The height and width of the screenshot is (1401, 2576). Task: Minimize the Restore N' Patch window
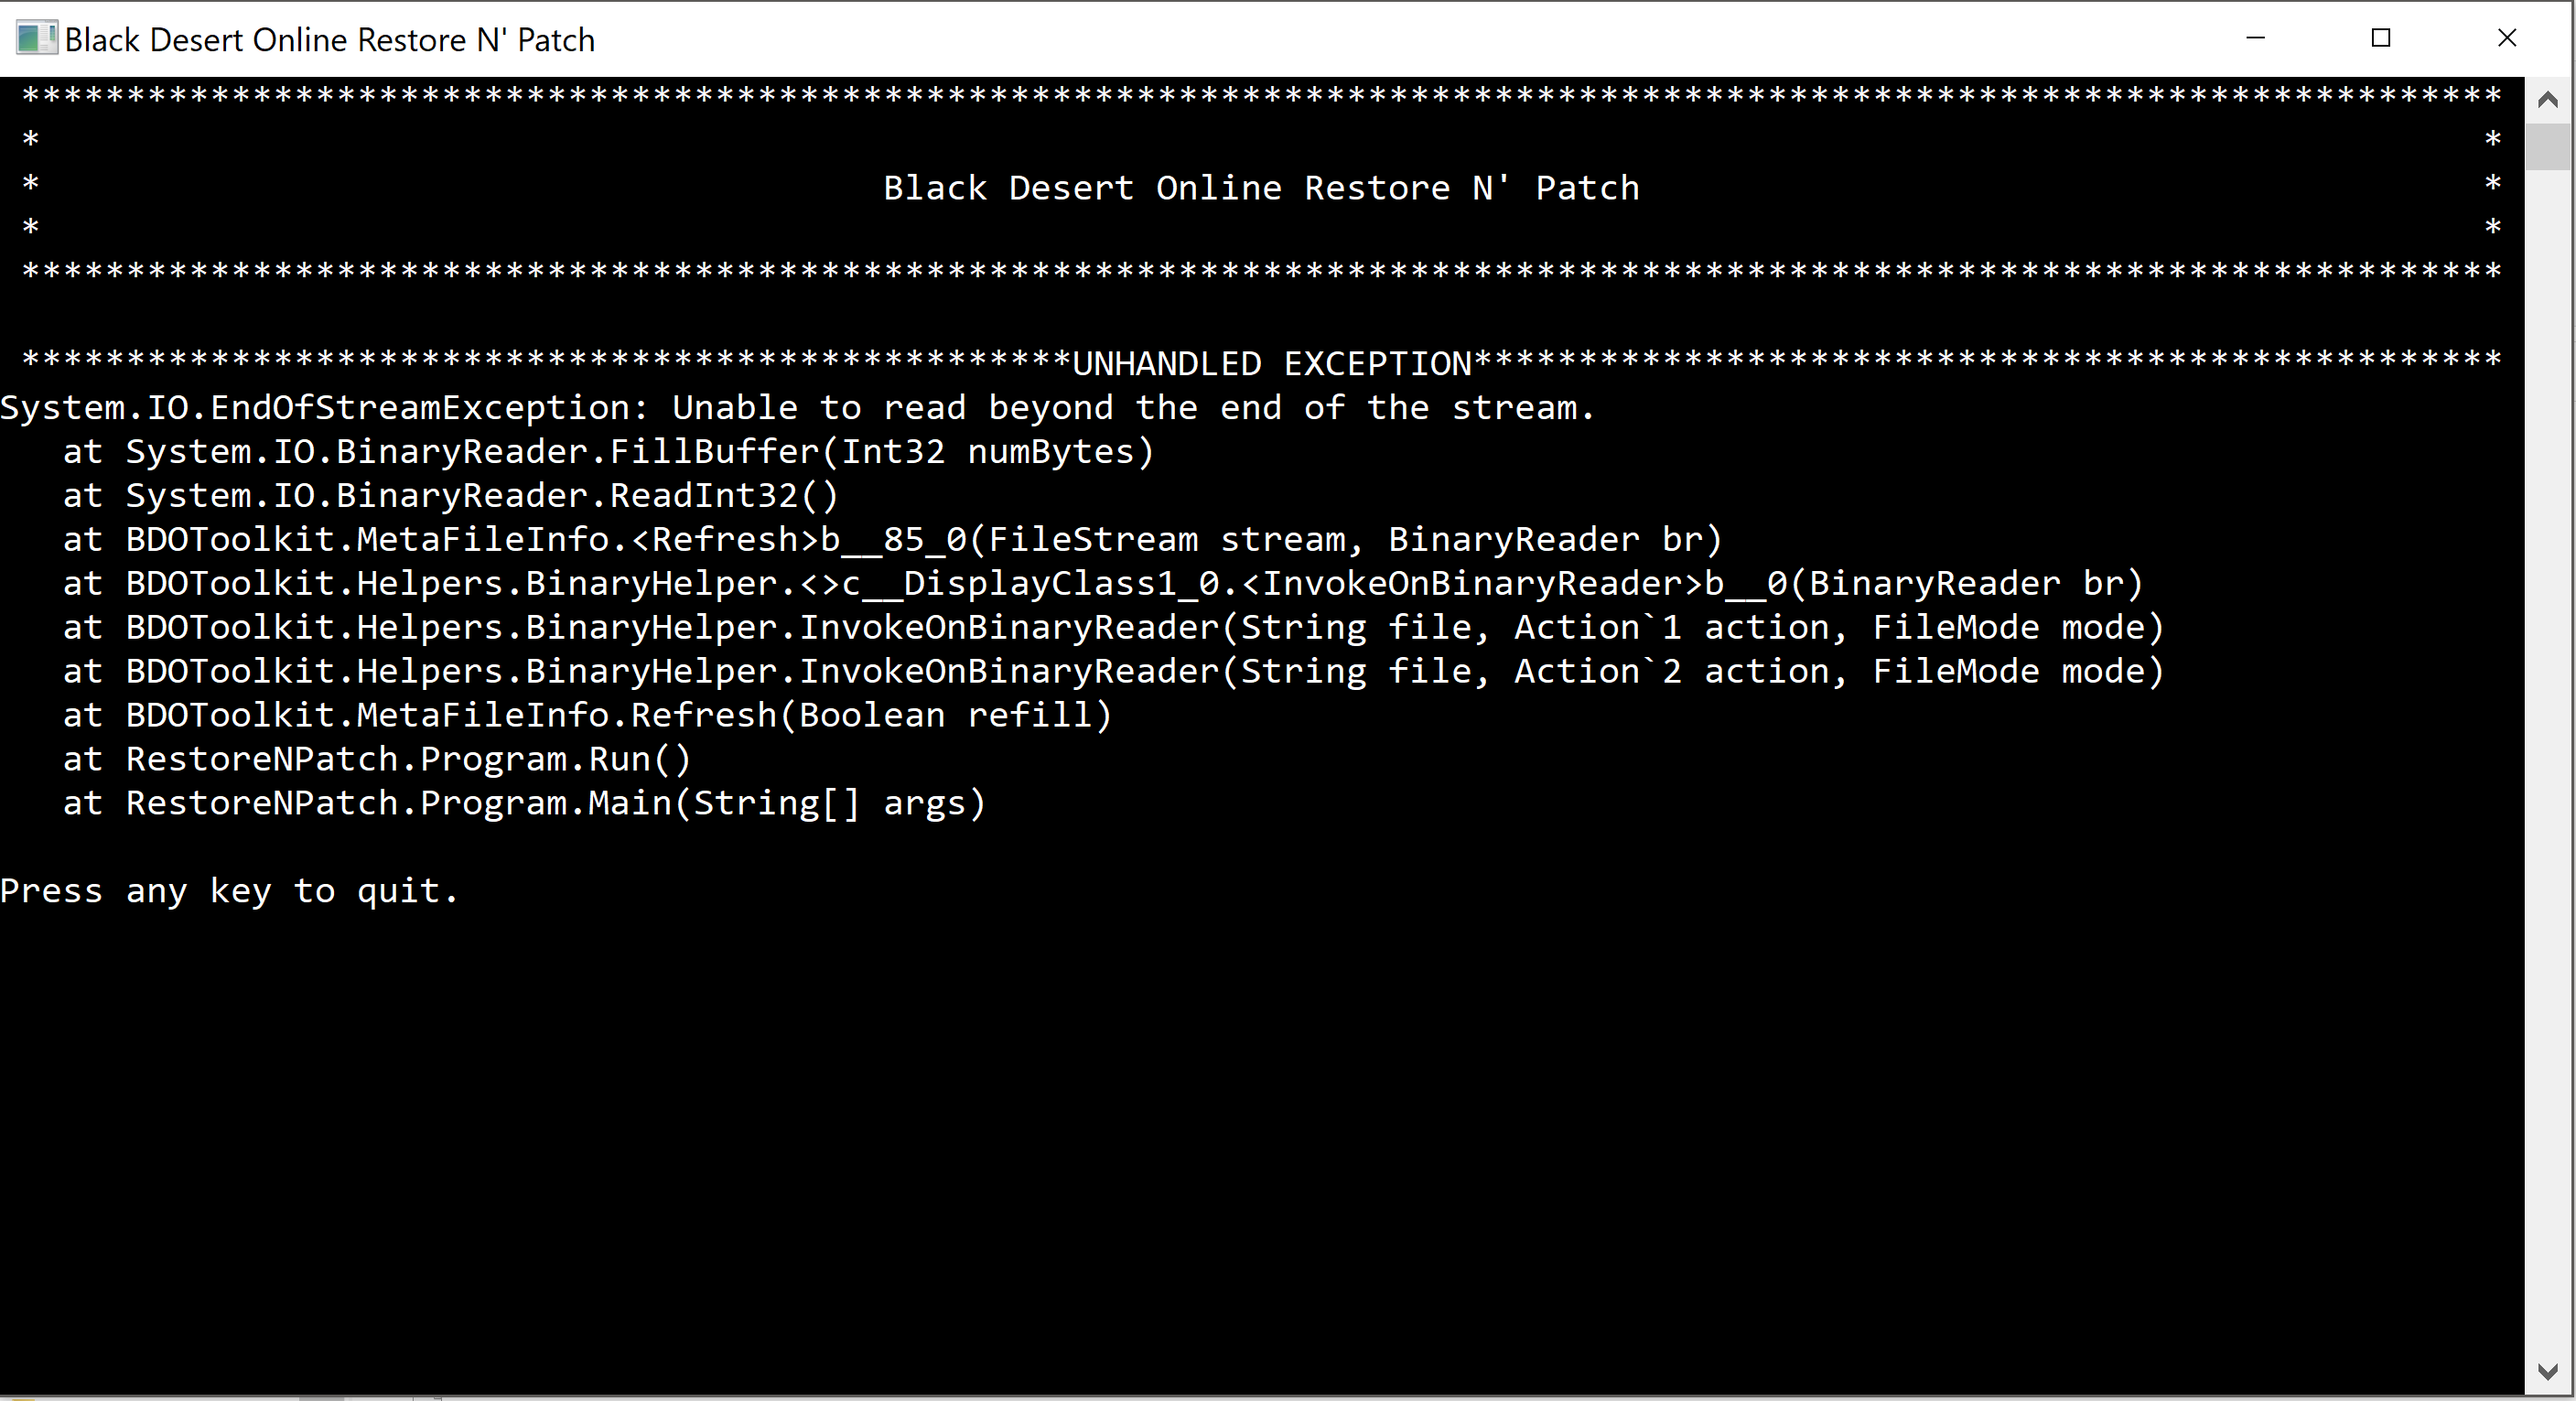click(2255, 38)
